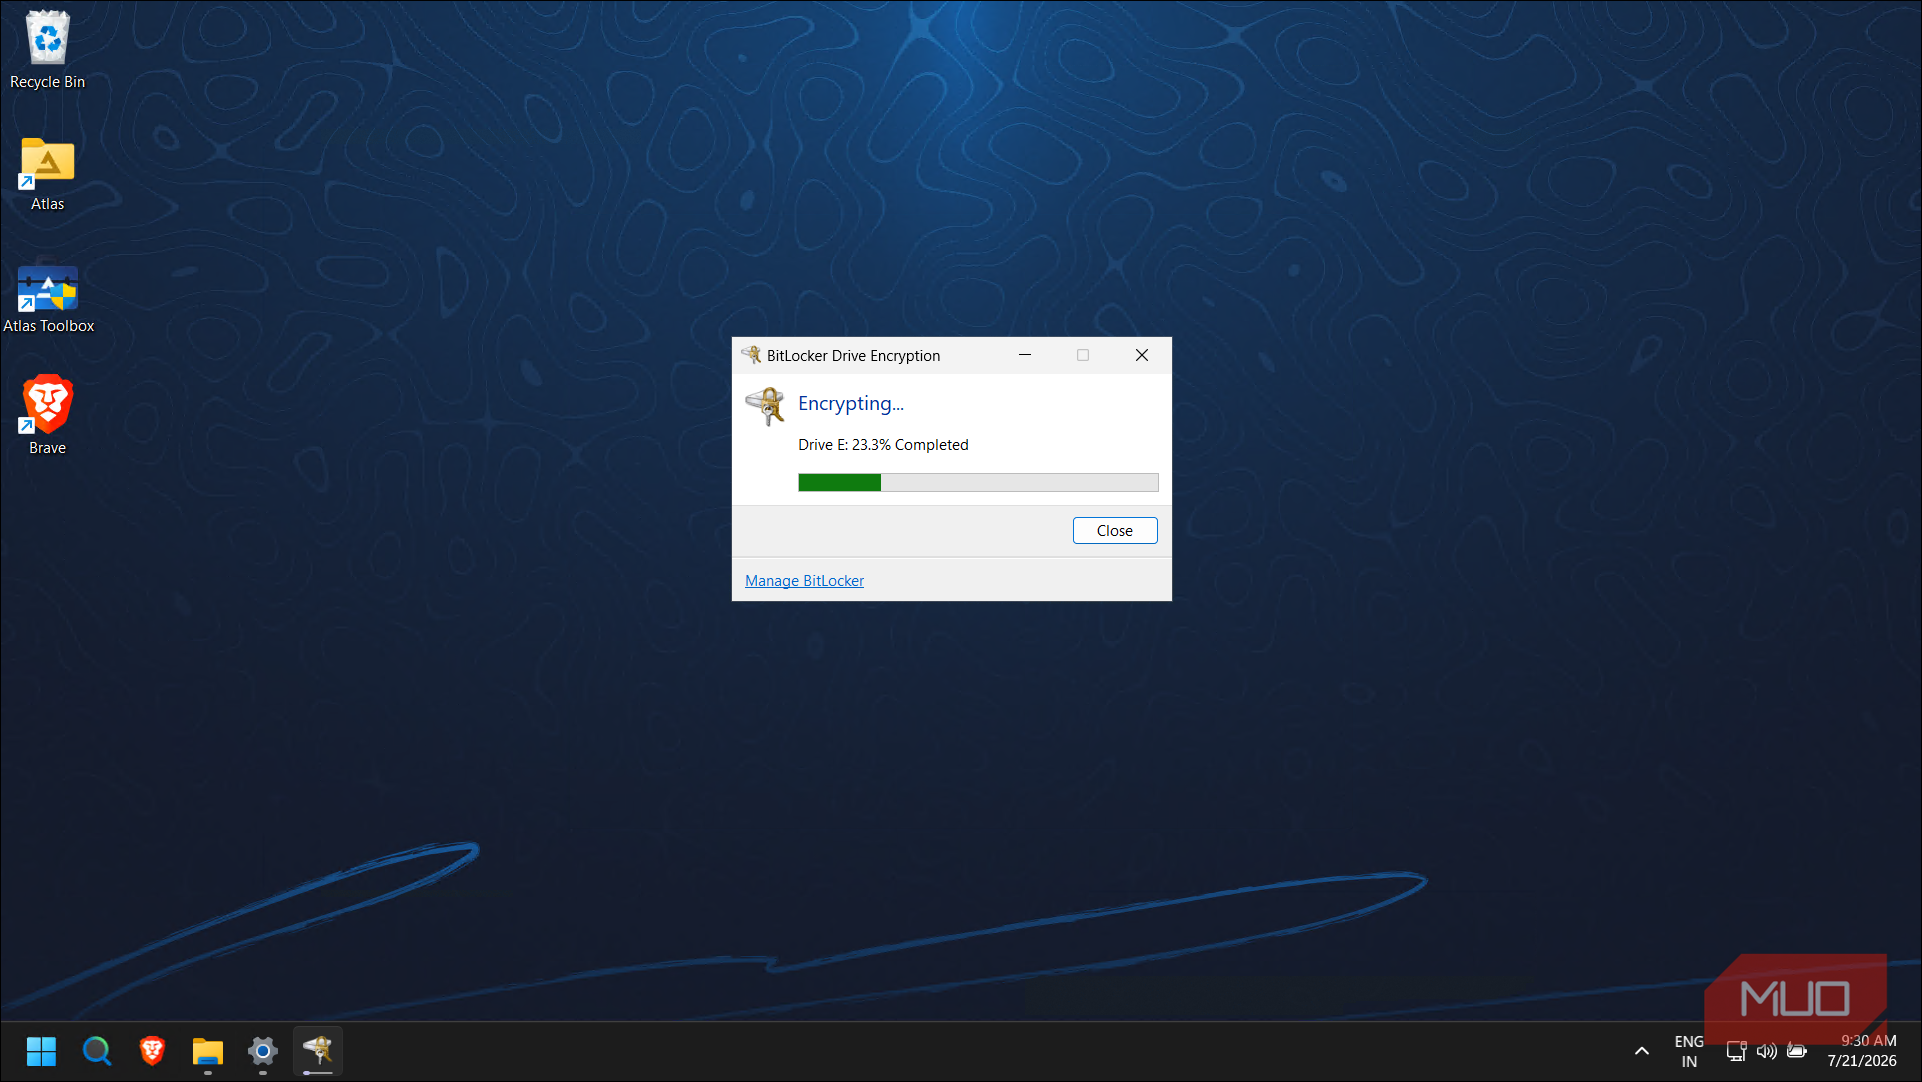The image size is (1922, 1082).
Task: Open volume tray icon
Action: point(1767,1051)
